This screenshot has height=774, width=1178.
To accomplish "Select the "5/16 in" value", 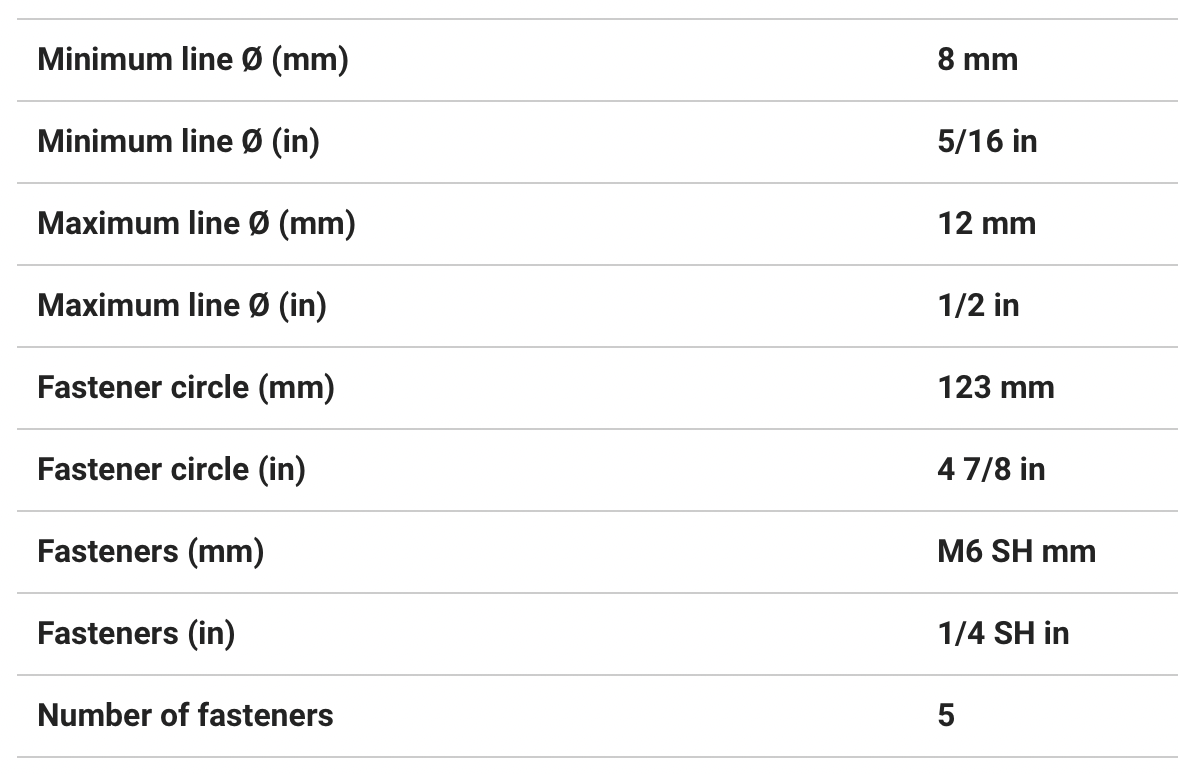I will (987, 142).
